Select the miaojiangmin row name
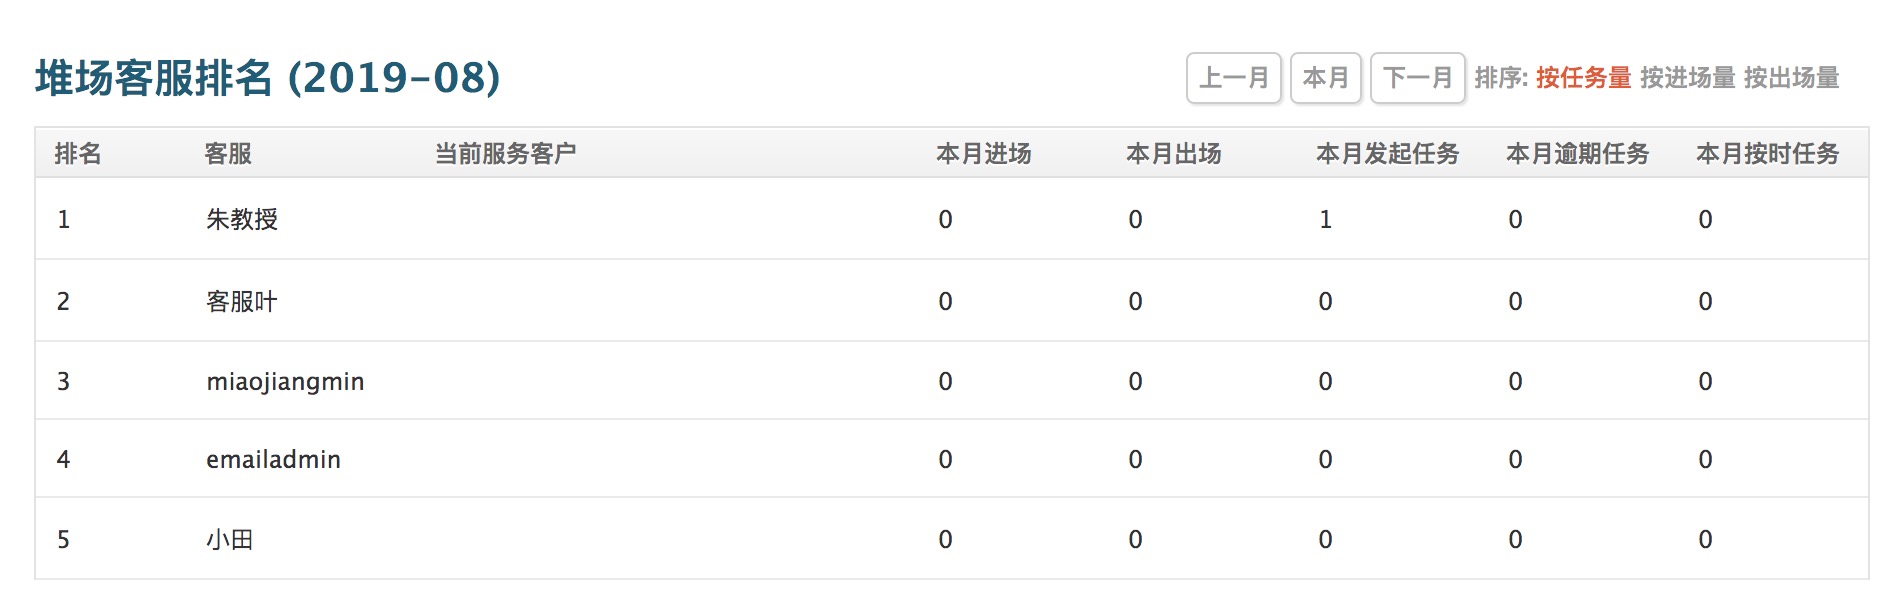The image size is (1894, 608). coord(285,382)
